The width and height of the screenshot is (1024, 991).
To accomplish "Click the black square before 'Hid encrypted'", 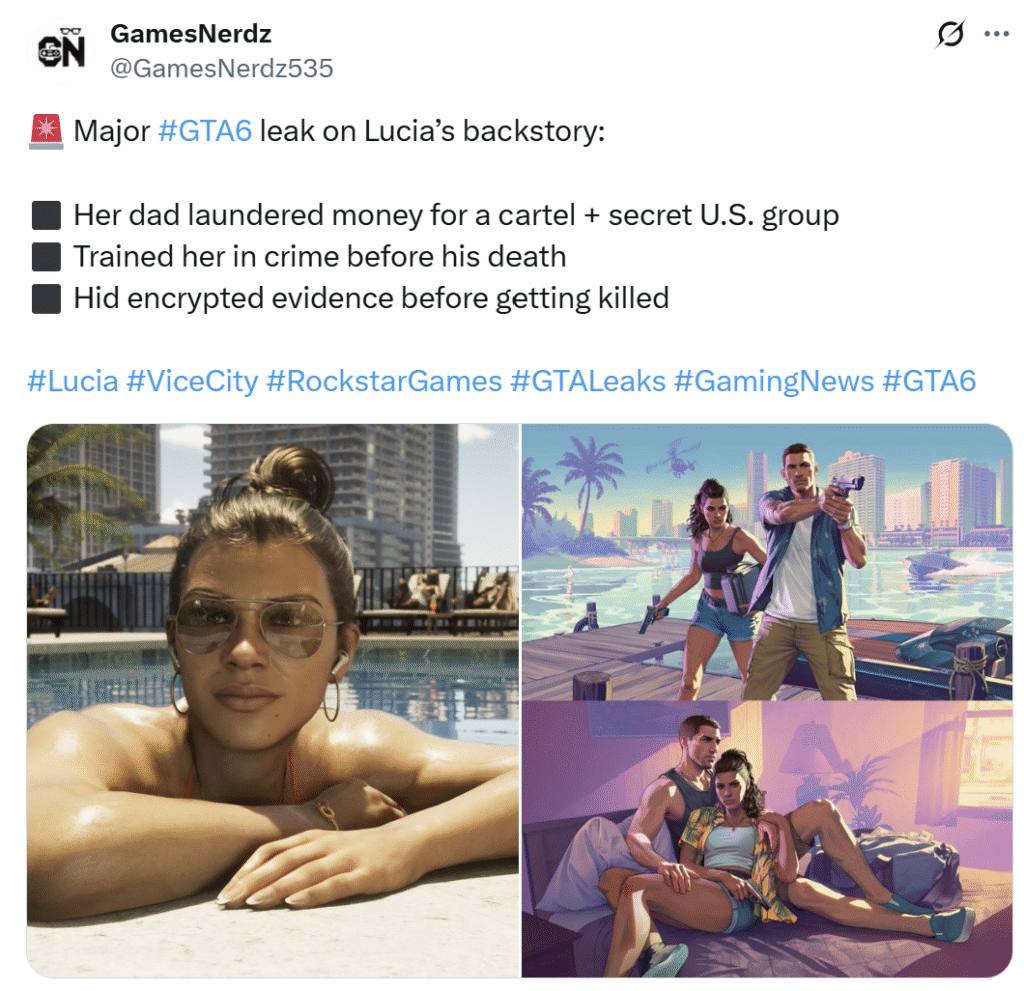I will [x=46, y=299].
